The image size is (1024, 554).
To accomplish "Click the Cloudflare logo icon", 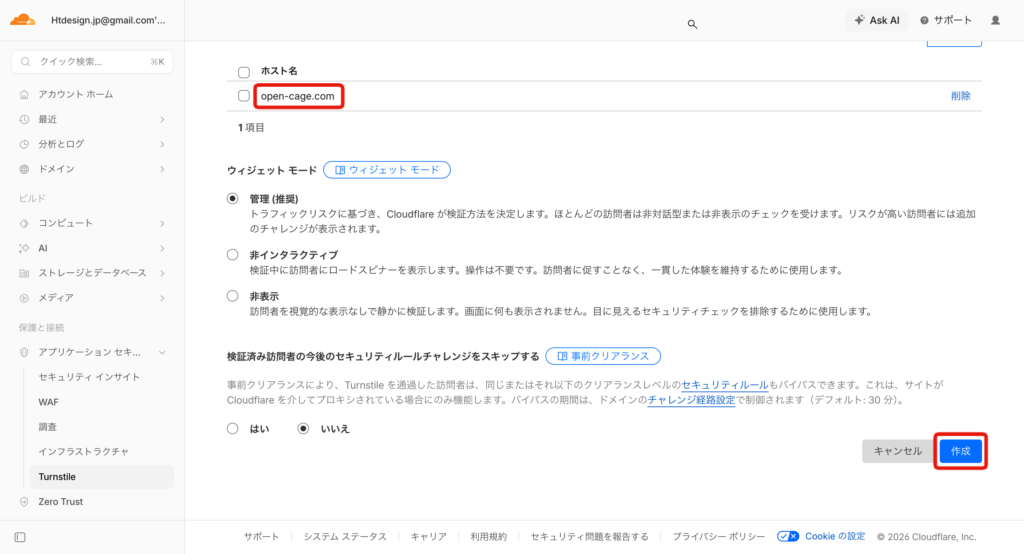I will pos(22,20).
